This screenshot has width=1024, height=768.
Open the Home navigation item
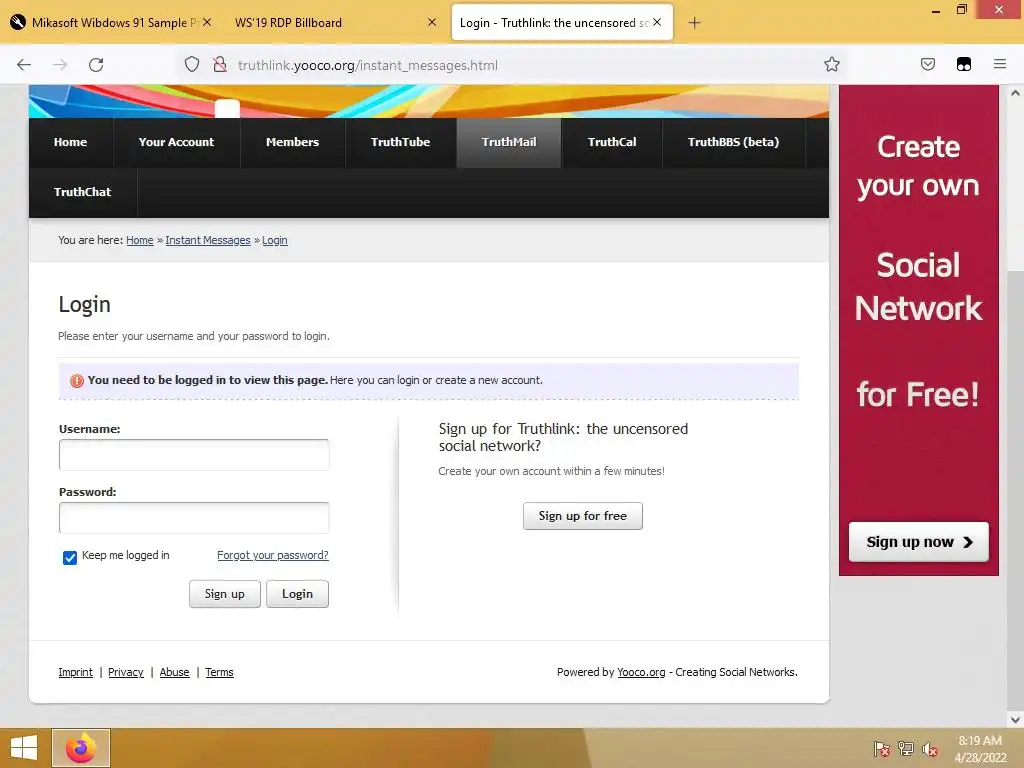(x=71, y=142)
